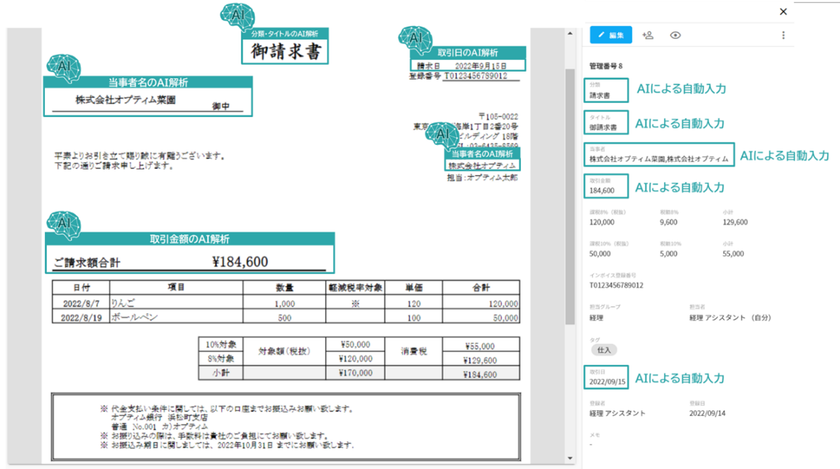The height and width of the screenshot is (469, 840).
Task: Click scrollbar up arrow of document
Action: [x=570, y=34]
